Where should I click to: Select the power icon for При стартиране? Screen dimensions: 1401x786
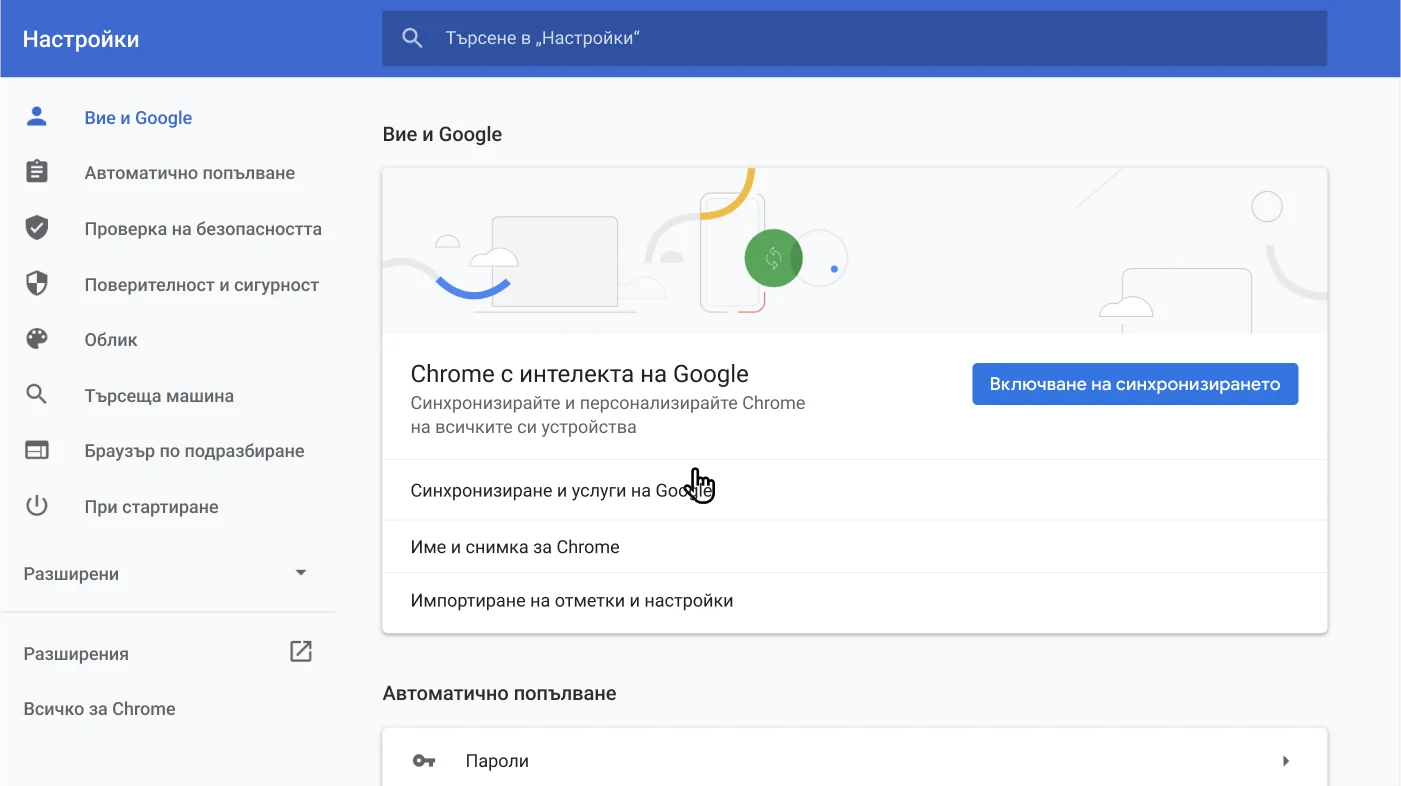[36, 506]
